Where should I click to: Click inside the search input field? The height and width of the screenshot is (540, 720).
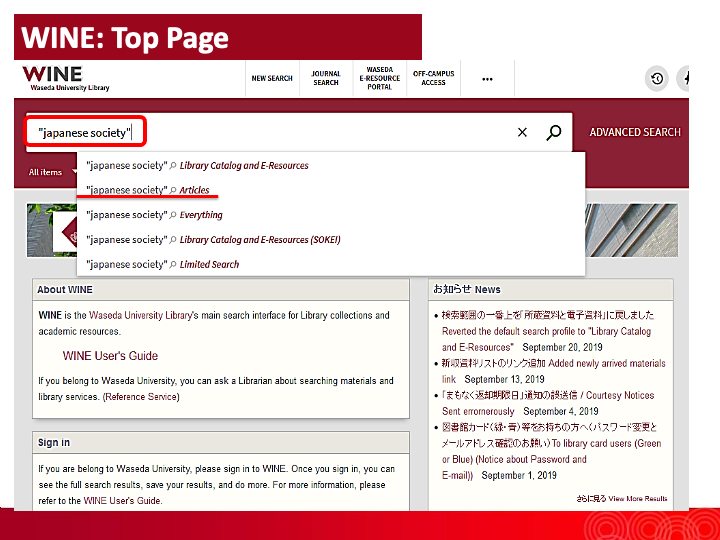320,132
